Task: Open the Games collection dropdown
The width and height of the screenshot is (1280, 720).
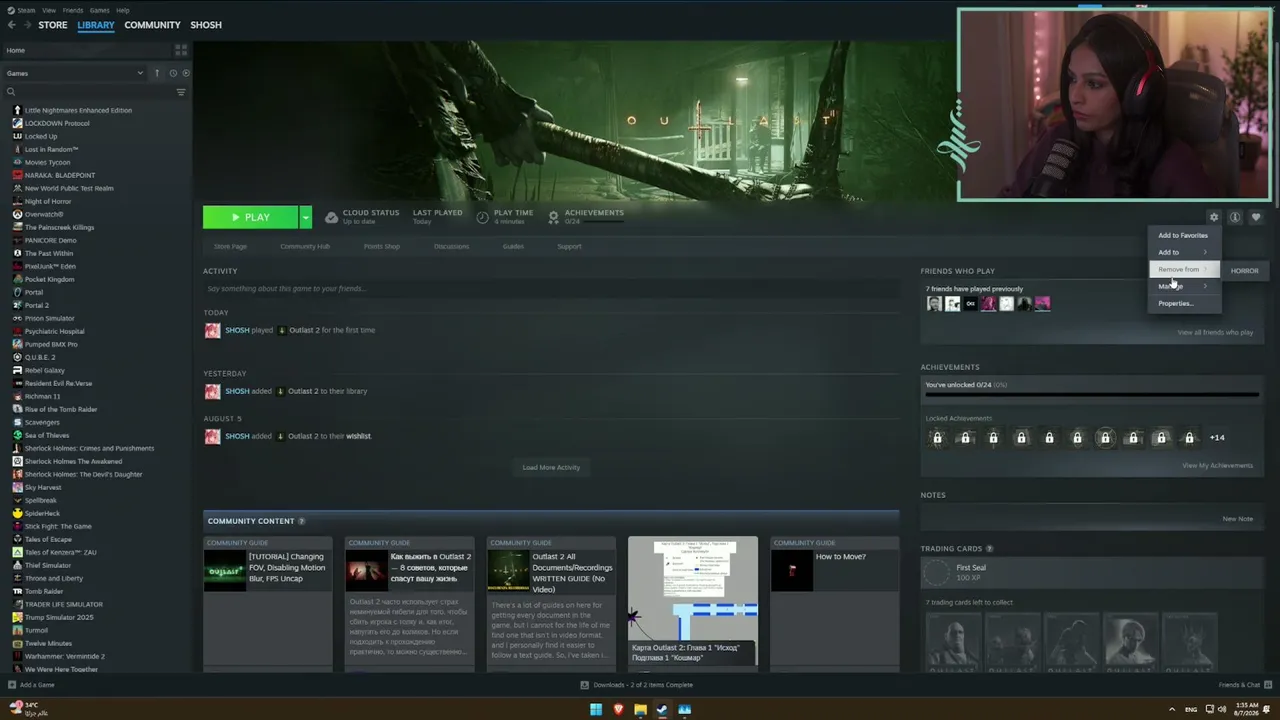Action: tap(75, 73)
